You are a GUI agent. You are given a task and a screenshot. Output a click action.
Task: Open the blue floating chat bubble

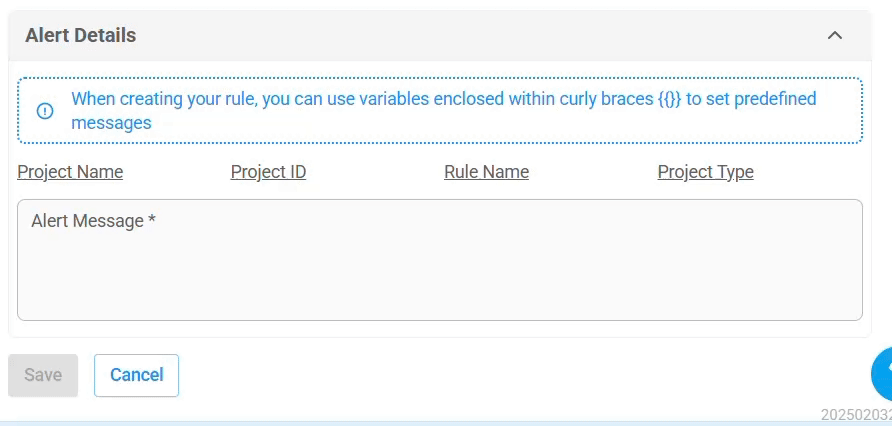pos(882,373)
